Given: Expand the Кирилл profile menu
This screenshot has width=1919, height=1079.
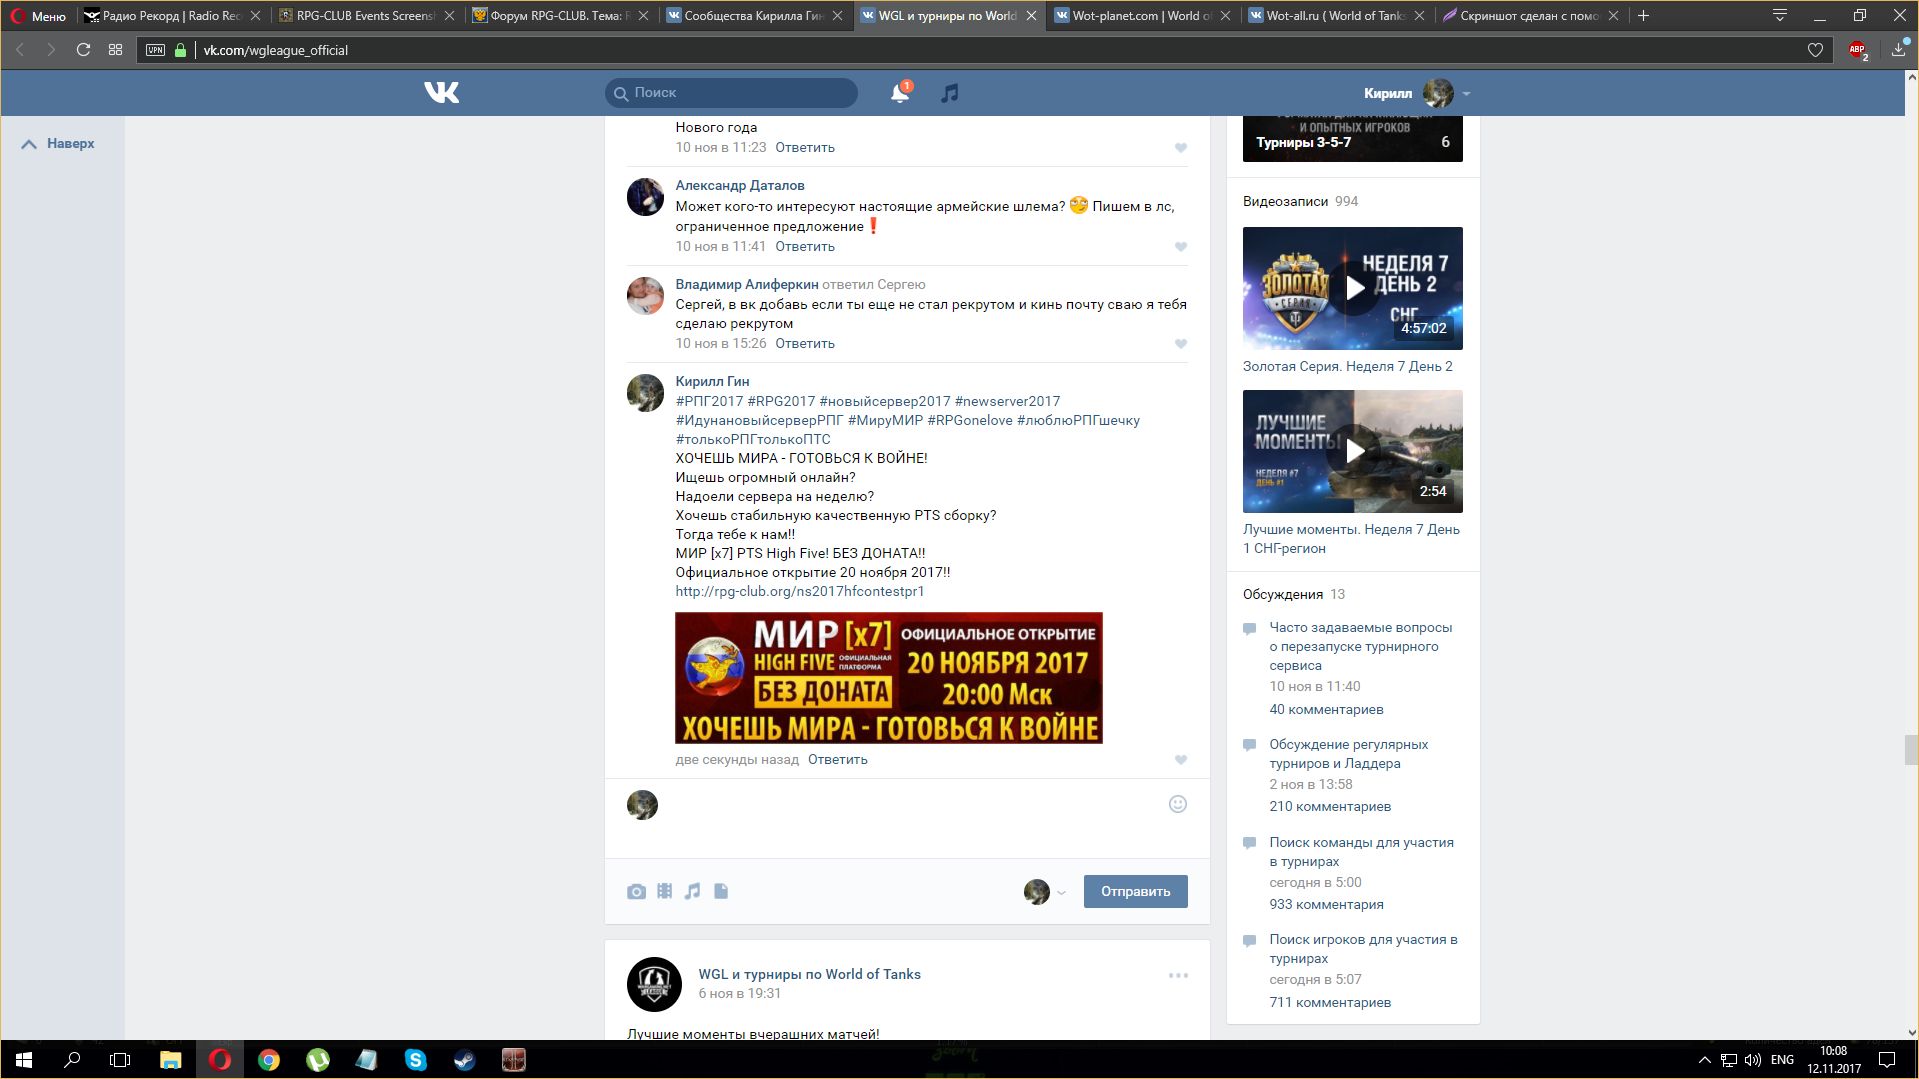Looking at the screenshot, I should pyautogui.click(x=1416, y=93).
